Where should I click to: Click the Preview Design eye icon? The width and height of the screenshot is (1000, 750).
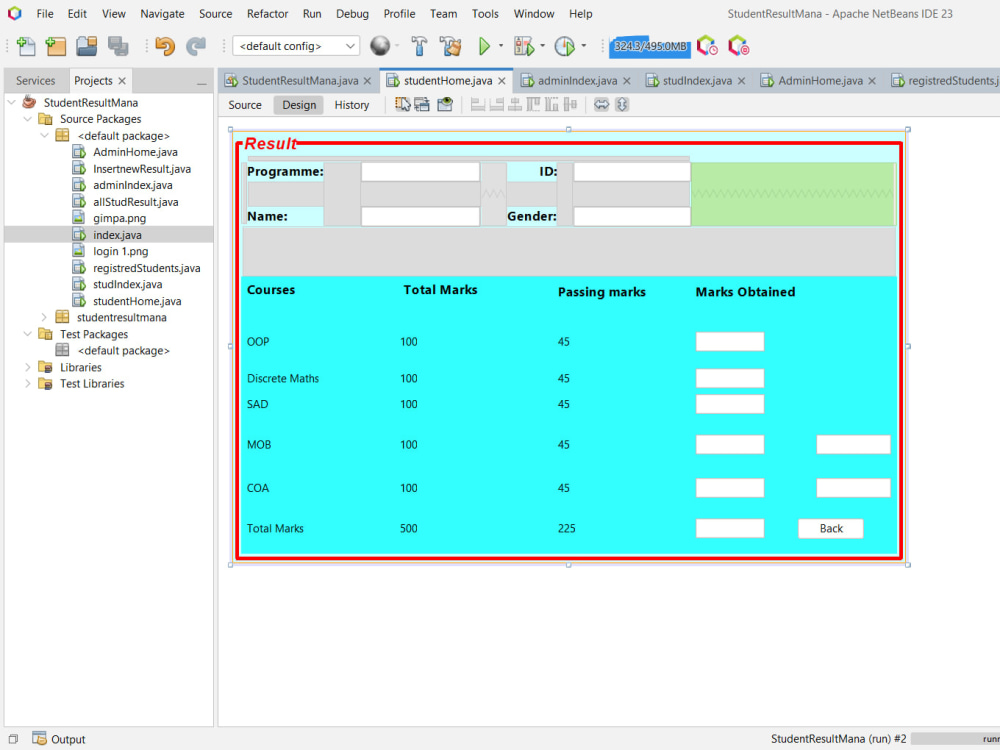(445, 105)
